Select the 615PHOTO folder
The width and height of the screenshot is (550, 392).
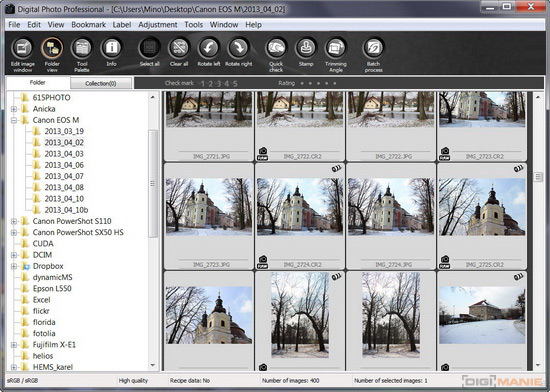coord(51,98)
